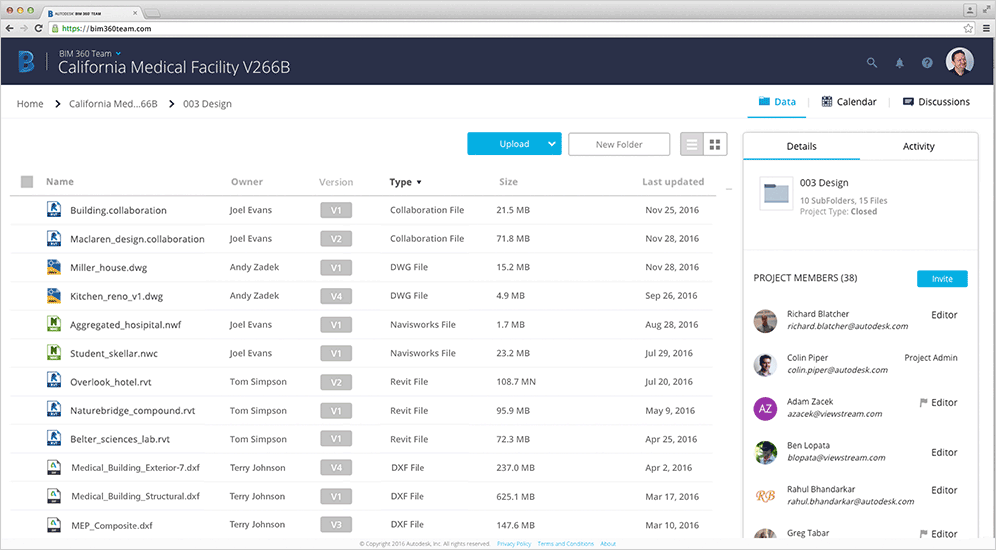
Task: Click Student_skellar.nwc Navisworks icon
Action: [x=54, y=352]
